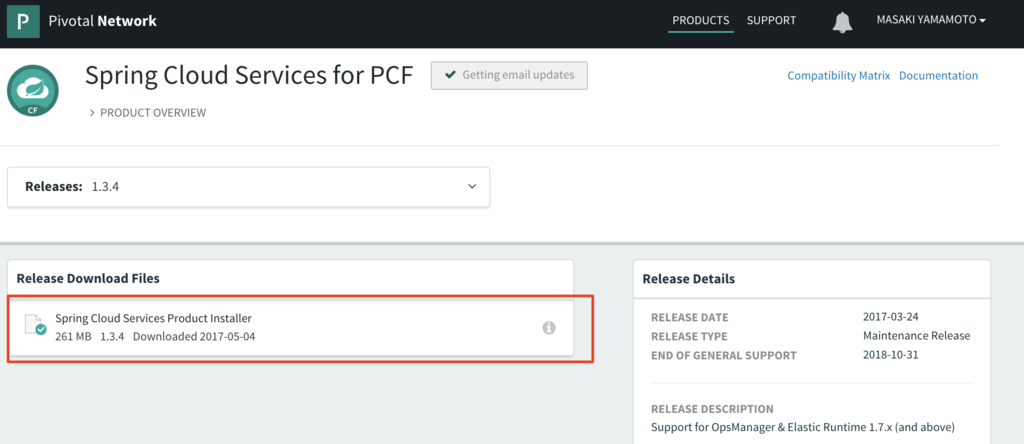Go to the PRODUCTS menu item
1024x444 pixels.
(x=700, y=20)
